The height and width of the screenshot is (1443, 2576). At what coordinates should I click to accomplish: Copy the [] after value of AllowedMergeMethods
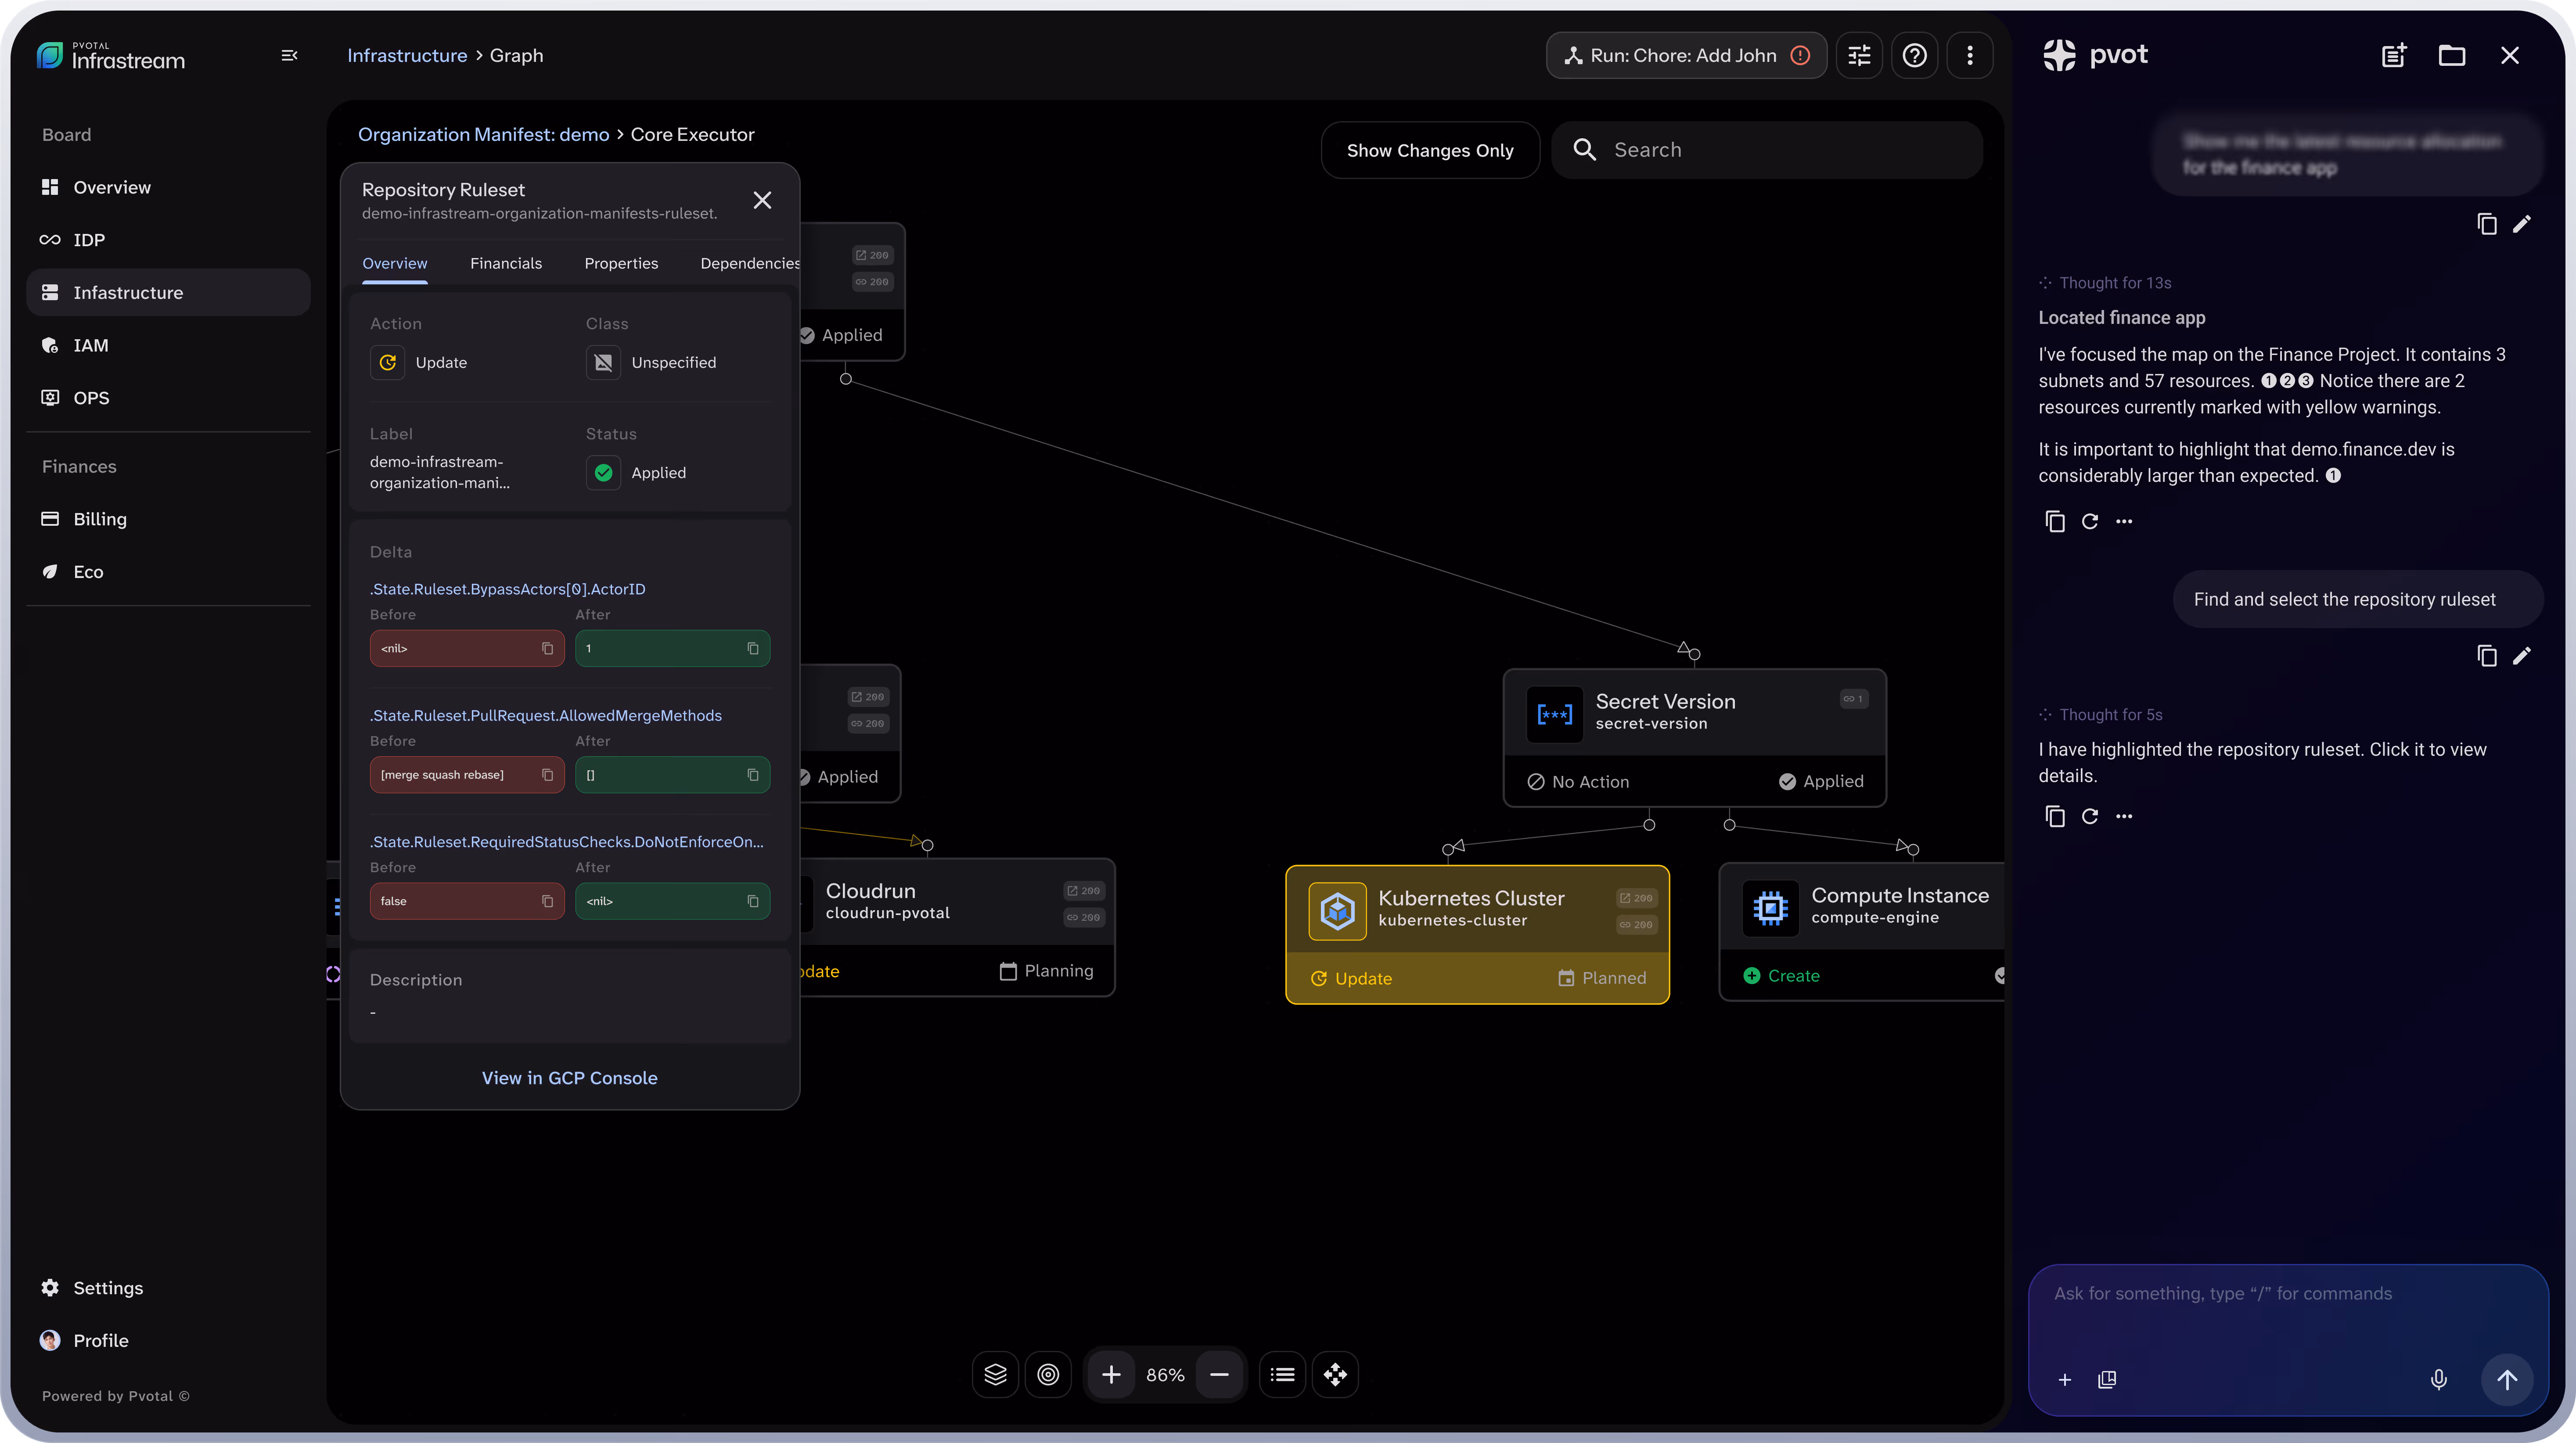coord(753,775)
